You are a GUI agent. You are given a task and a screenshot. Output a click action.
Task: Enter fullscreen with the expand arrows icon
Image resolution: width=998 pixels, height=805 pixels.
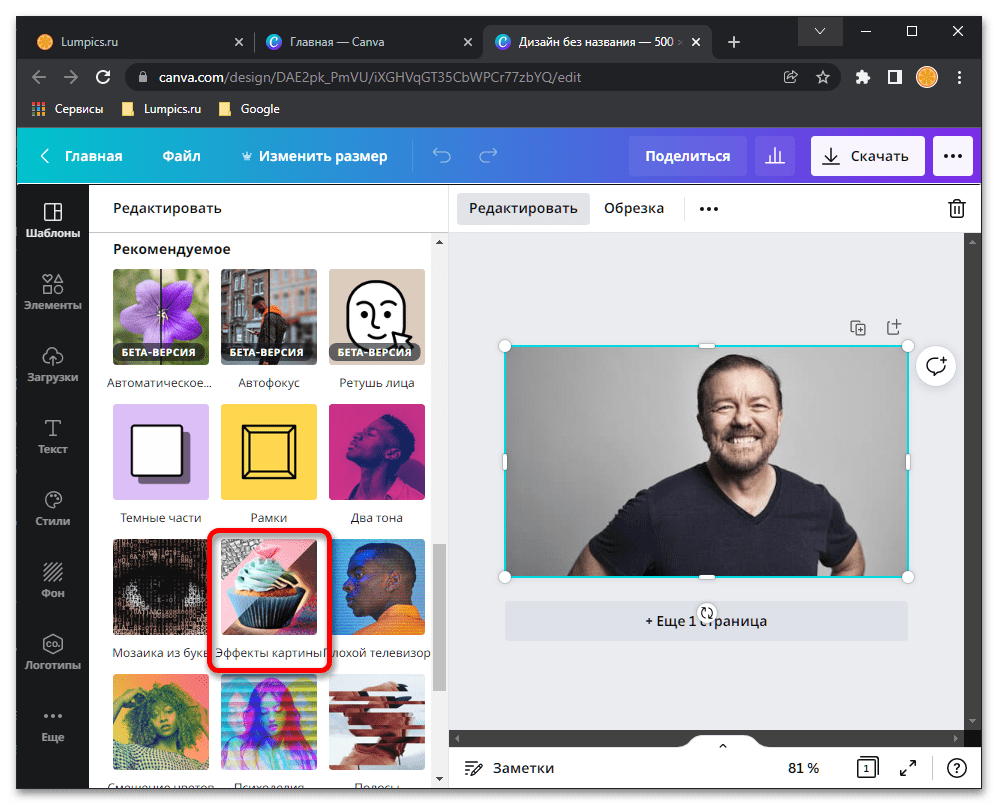coord(907,768)
